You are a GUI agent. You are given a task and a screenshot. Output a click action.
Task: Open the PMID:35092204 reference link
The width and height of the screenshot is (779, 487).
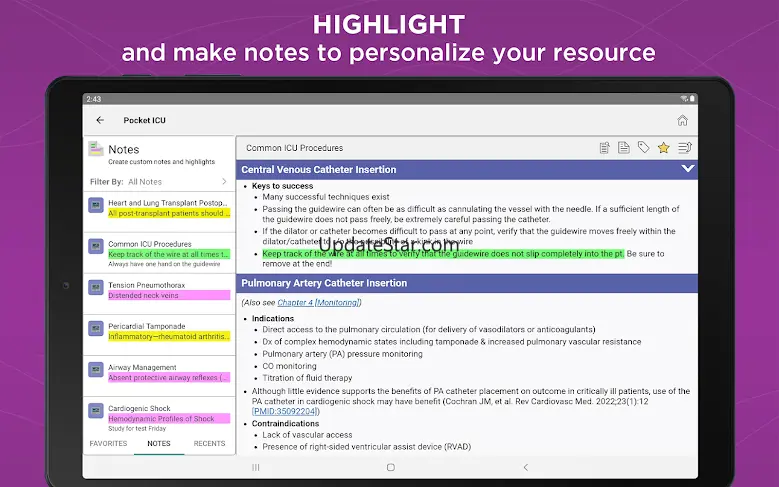click(x=285, y=411)
